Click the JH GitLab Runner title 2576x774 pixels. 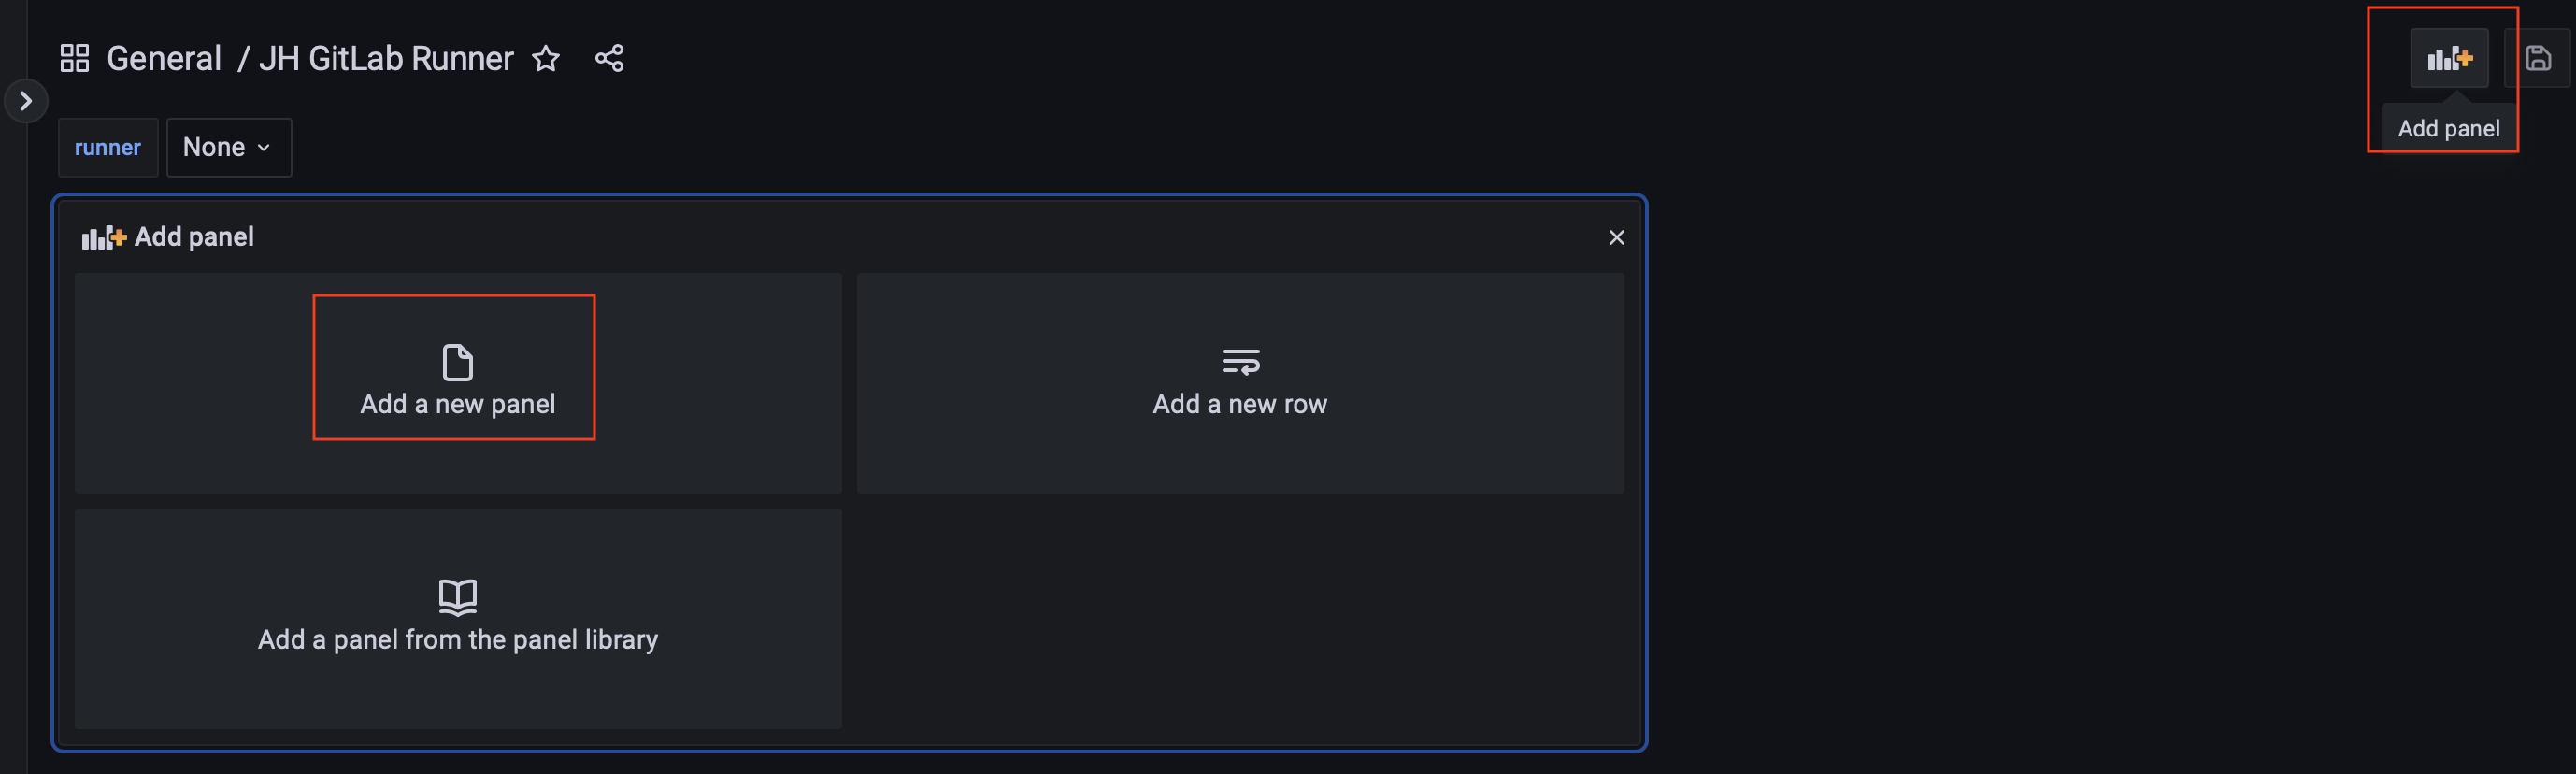[386, 58]
